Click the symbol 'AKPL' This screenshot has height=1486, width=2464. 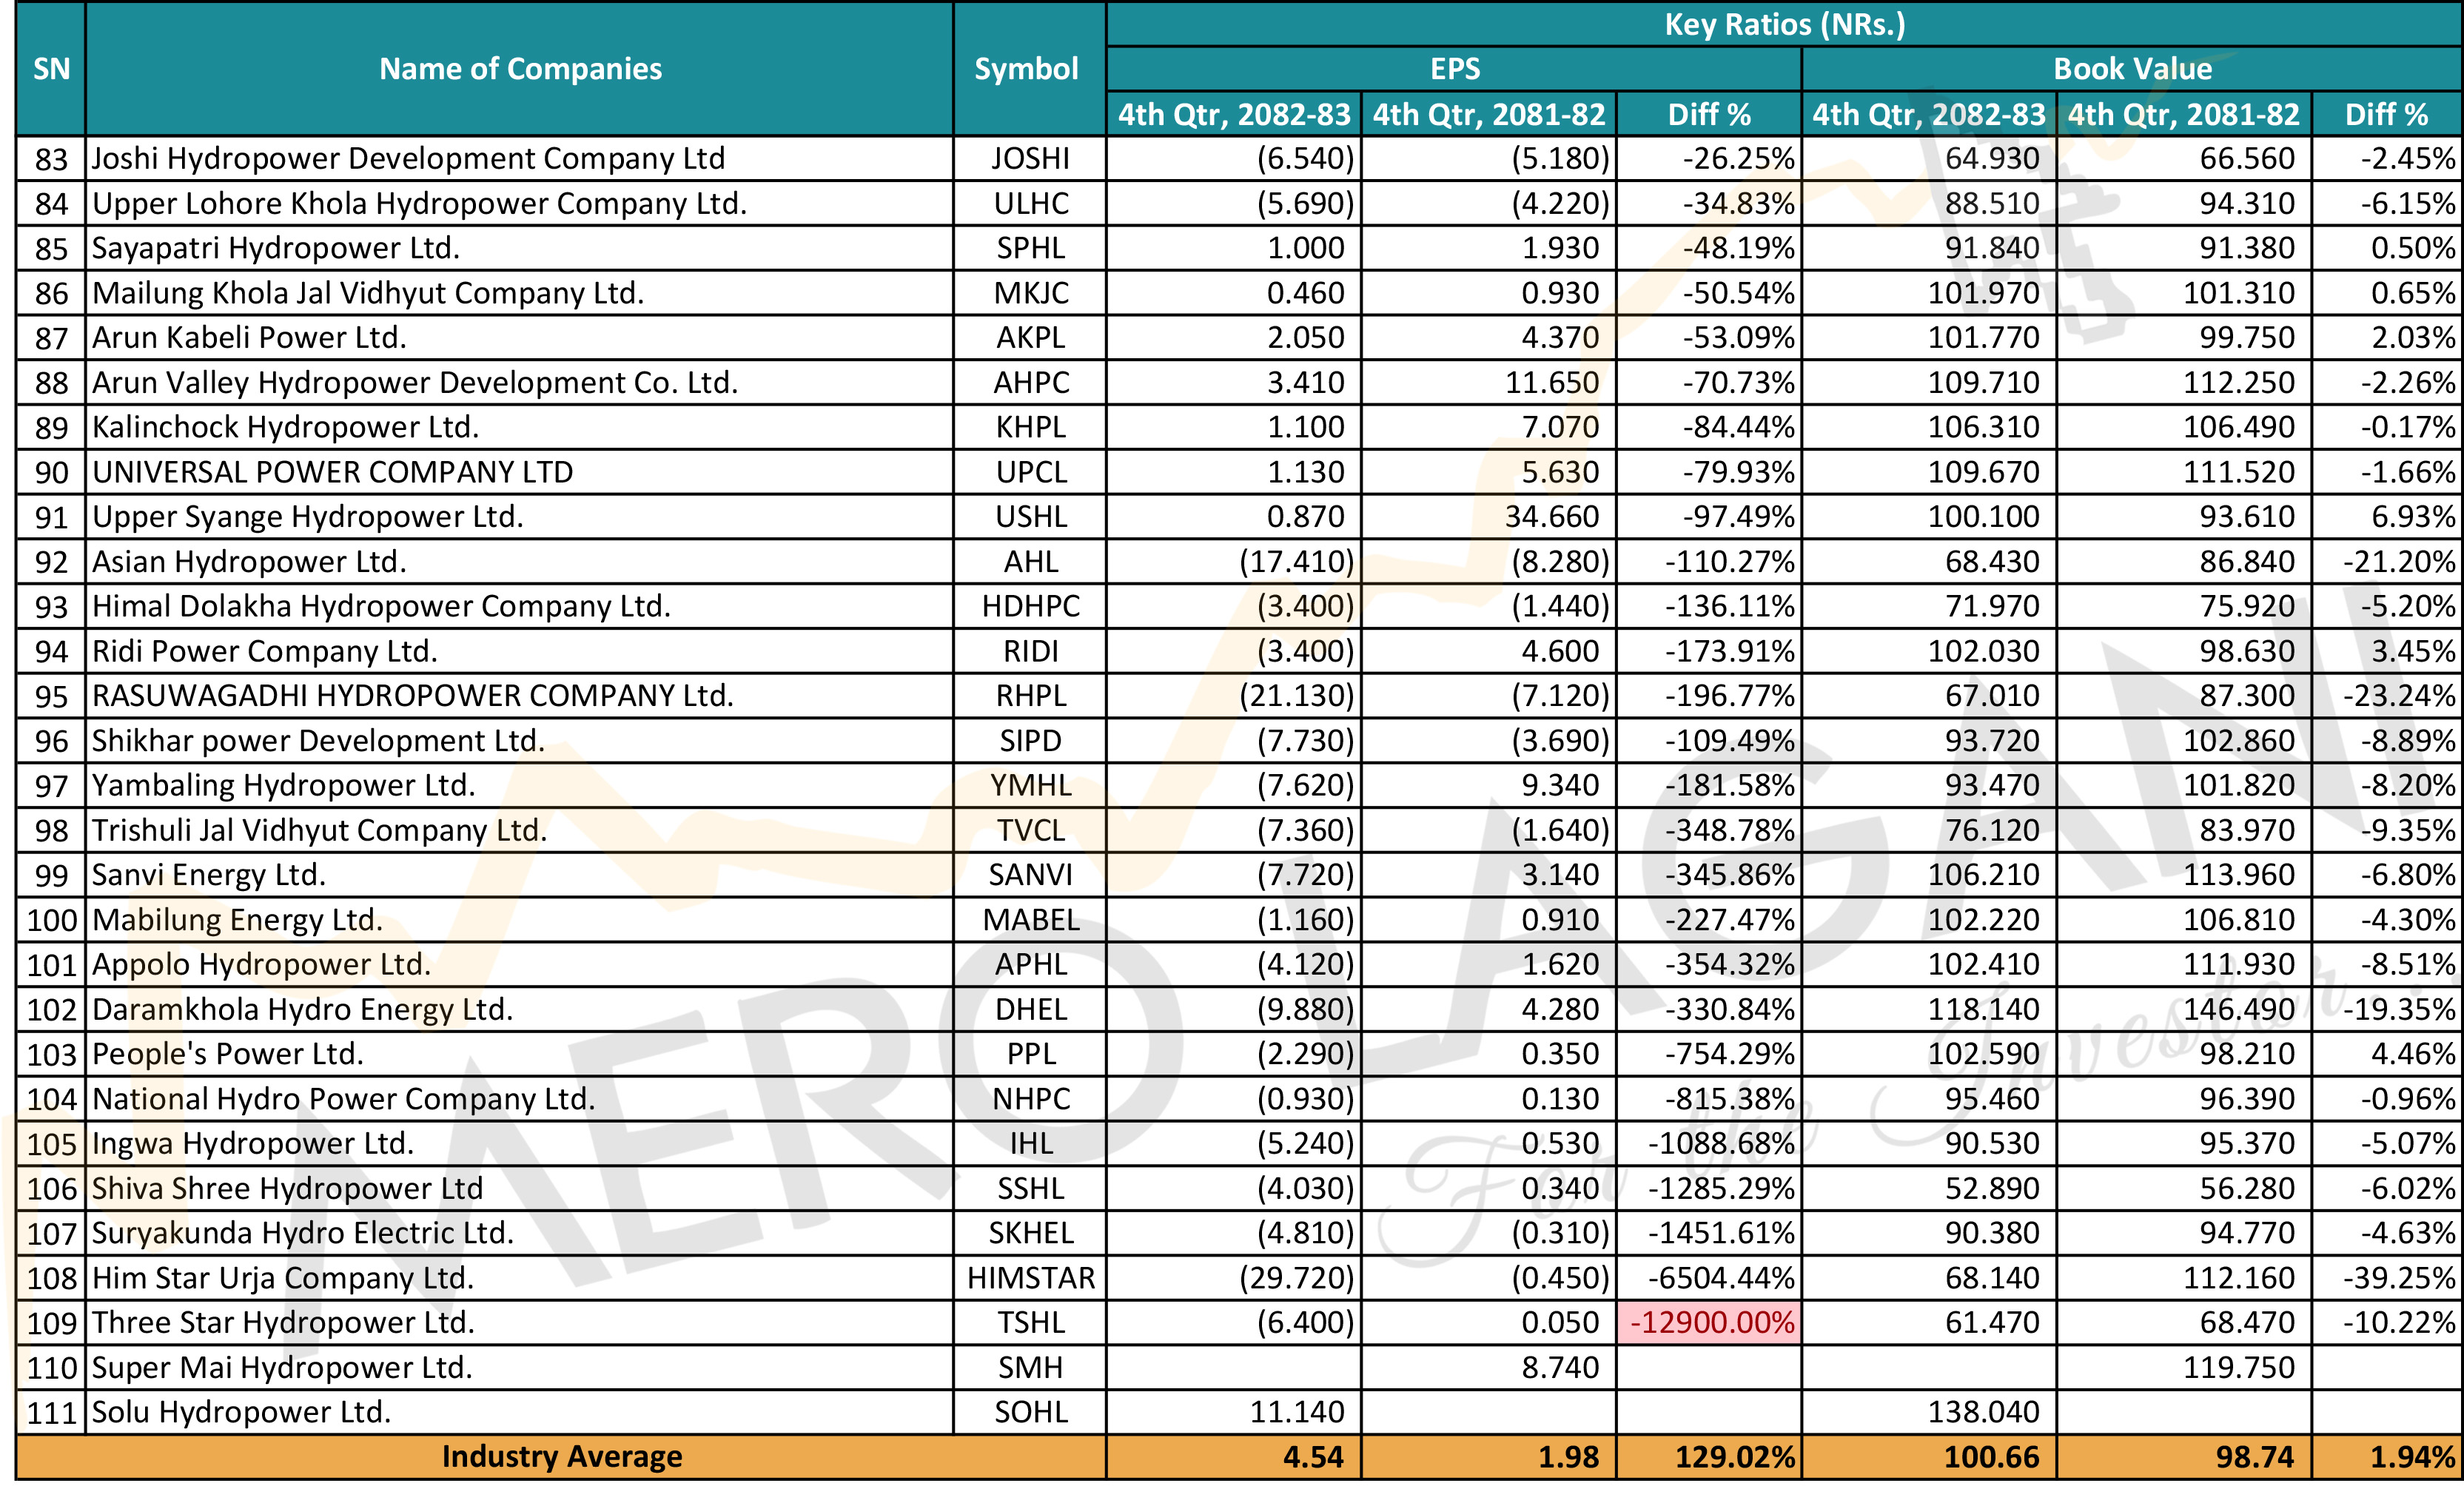1031,337
